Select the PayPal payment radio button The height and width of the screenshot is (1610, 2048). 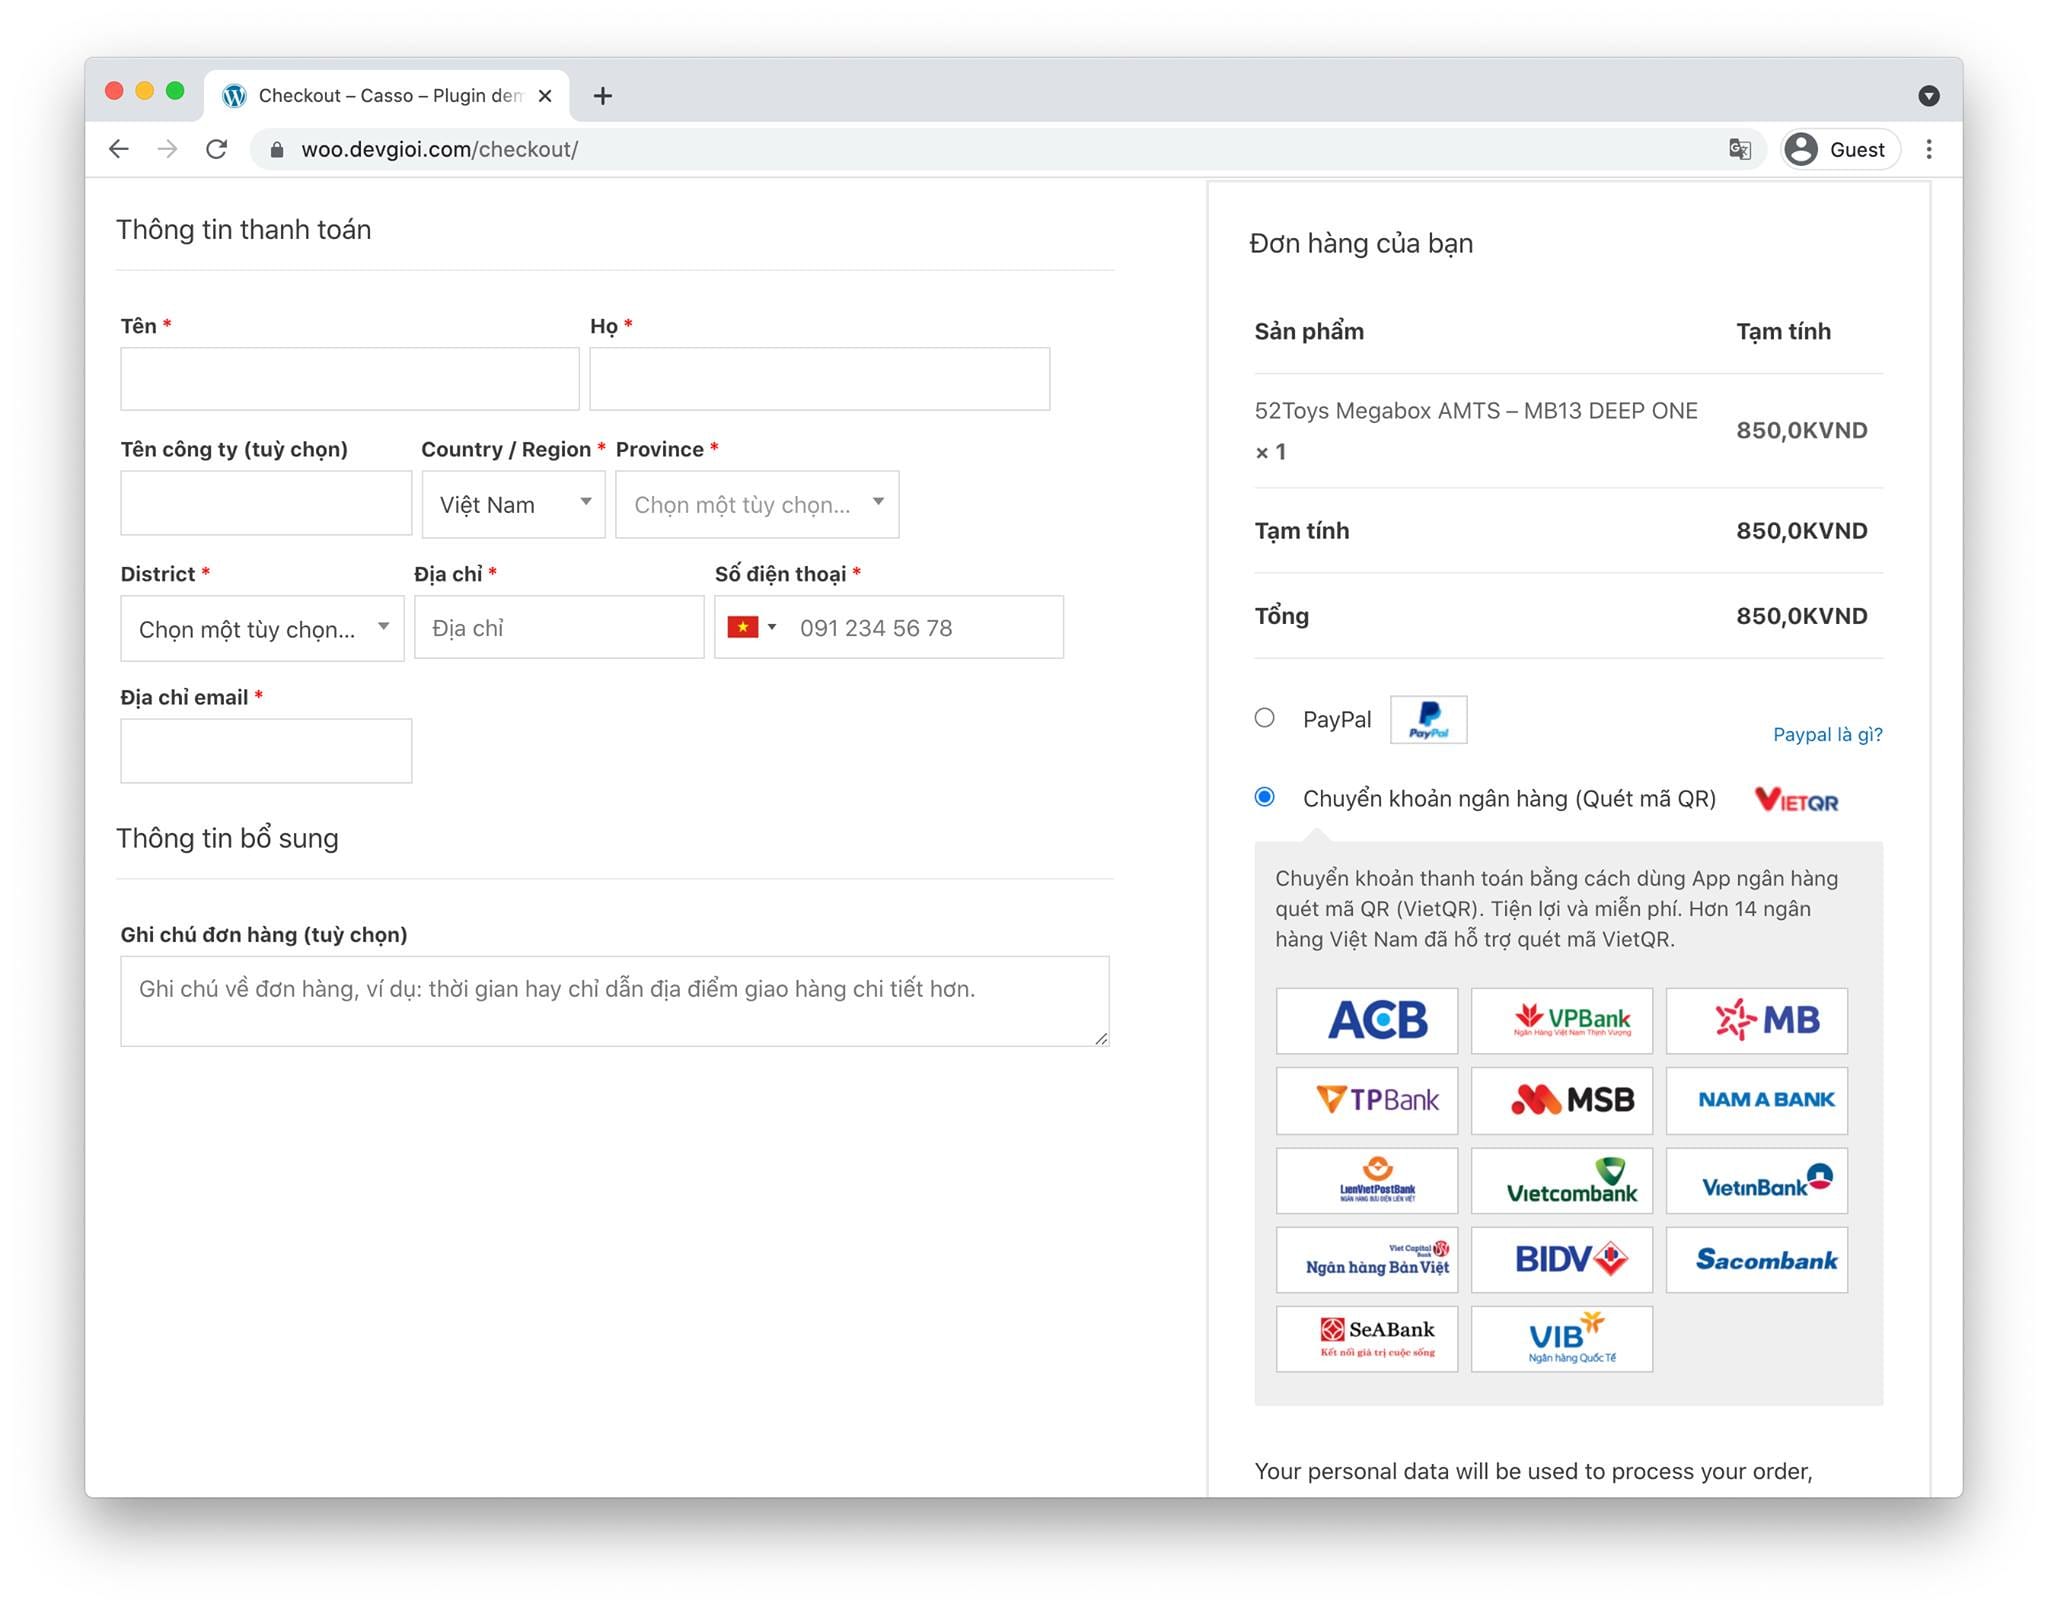1265,718
